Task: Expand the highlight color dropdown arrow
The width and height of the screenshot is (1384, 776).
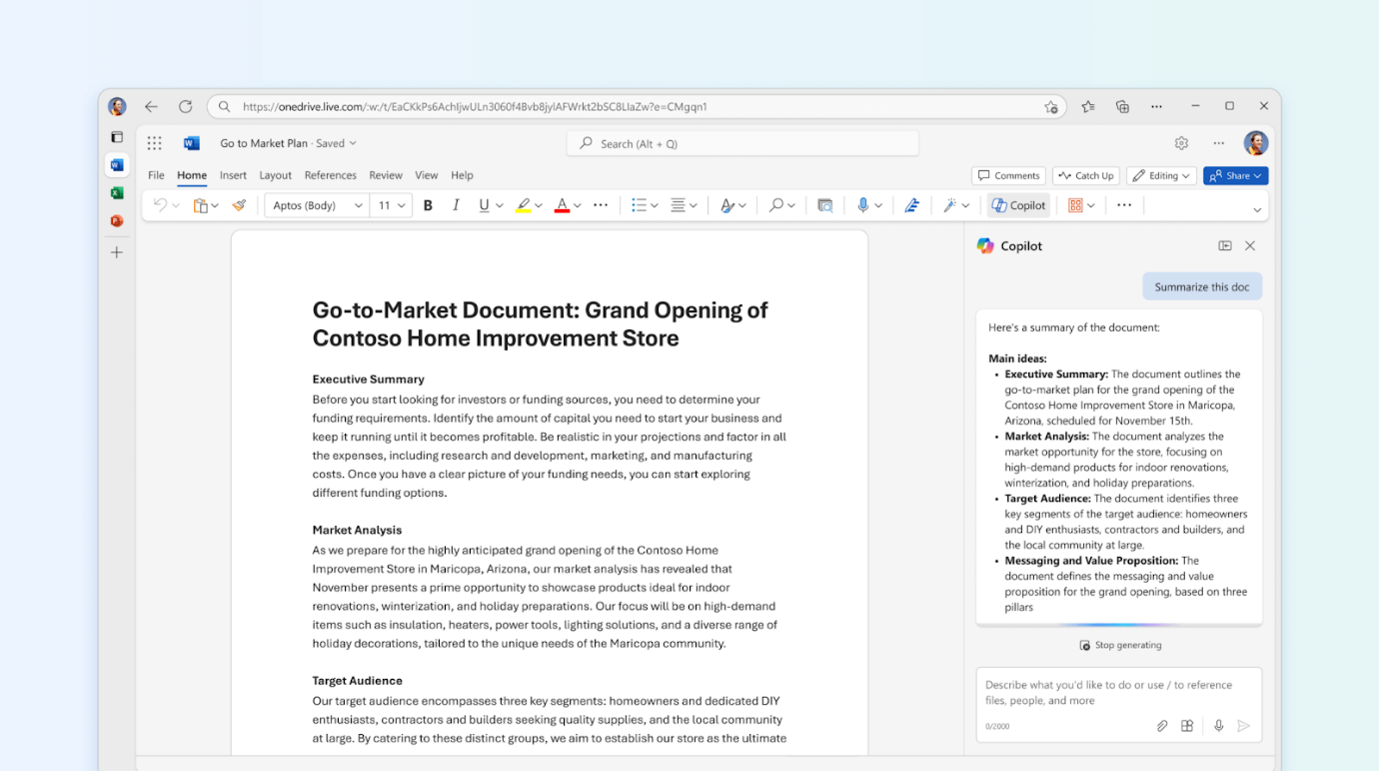Action: coord(540,207)
